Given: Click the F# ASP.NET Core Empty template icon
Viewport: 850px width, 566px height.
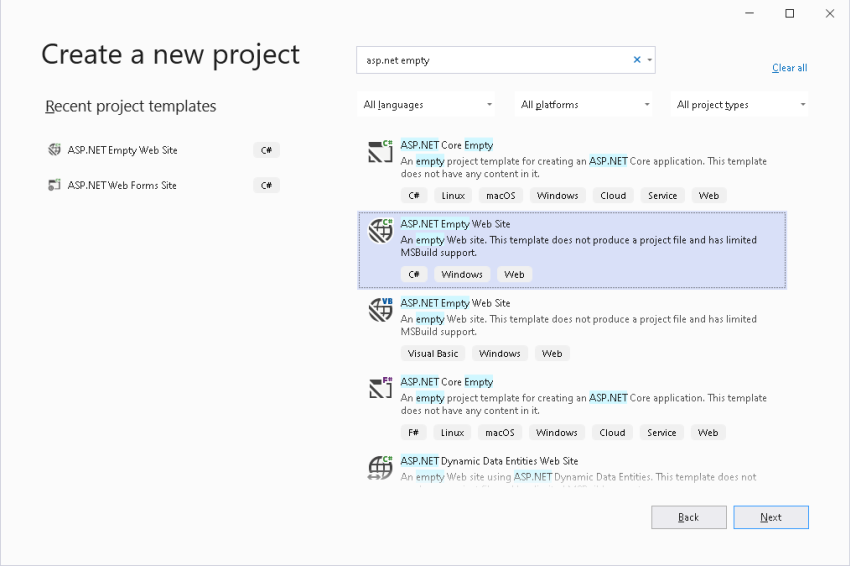Looking at the screenshot, I should coord(381,388).
